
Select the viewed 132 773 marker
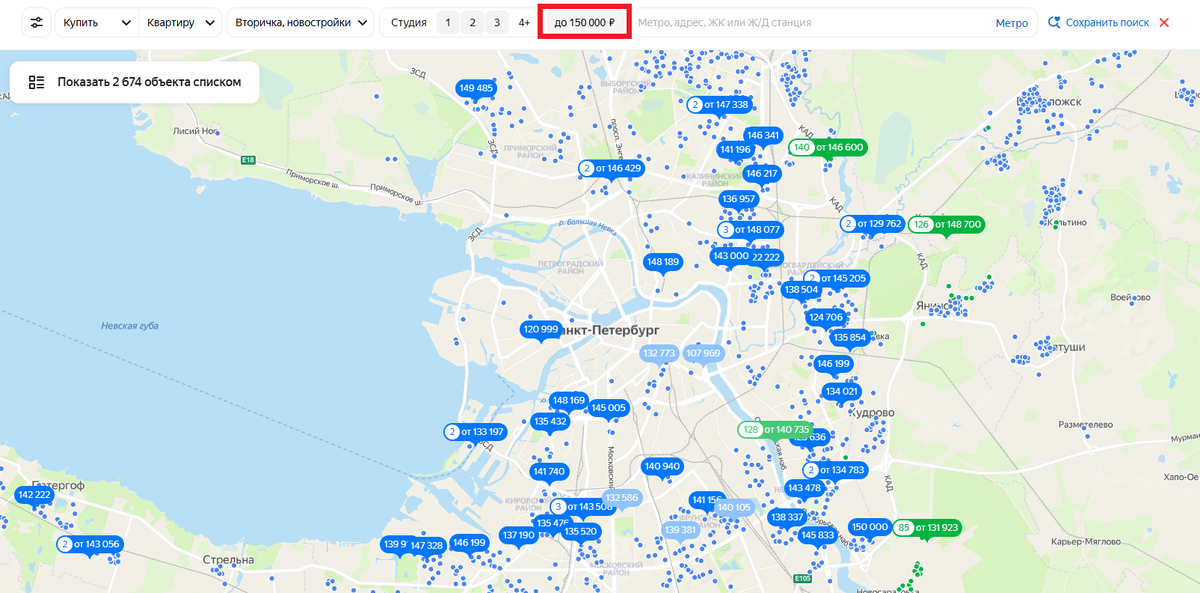click(x=659, y=353)
